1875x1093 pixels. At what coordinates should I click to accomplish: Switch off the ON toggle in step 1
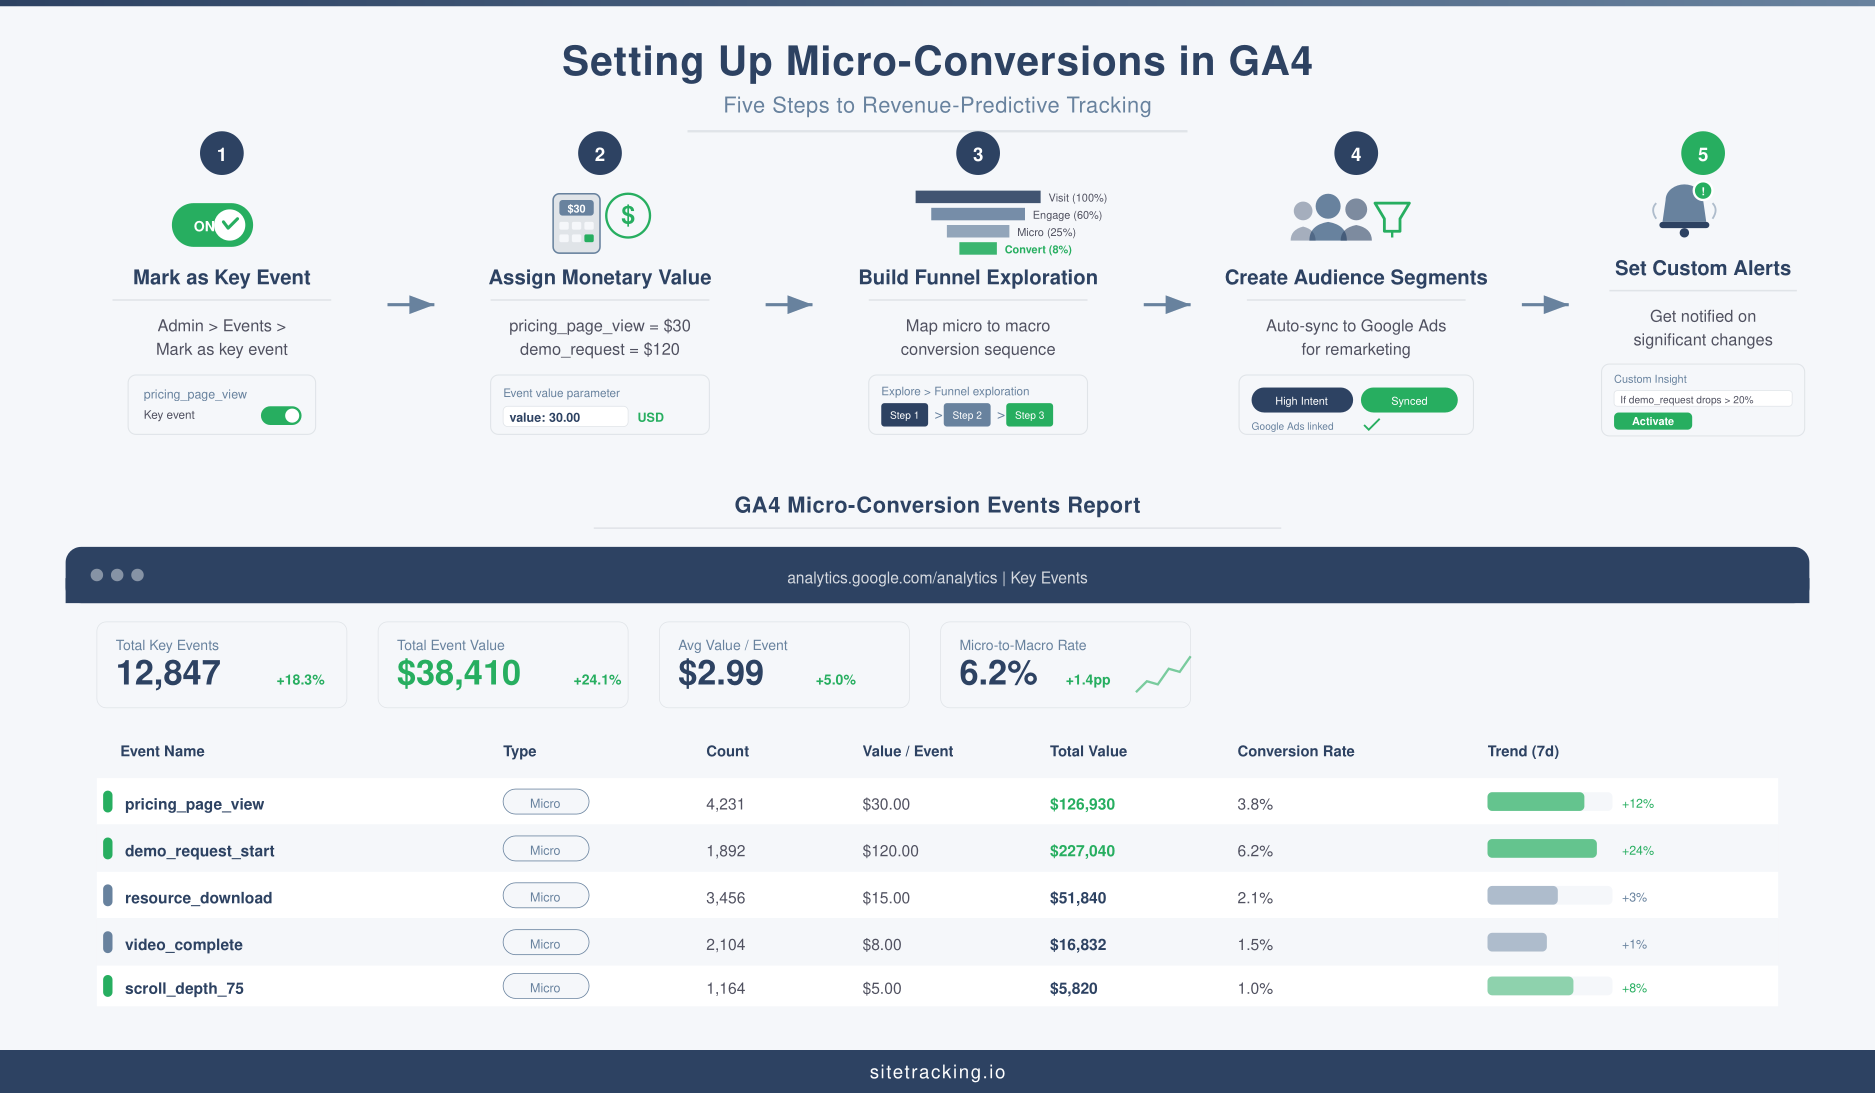point(211,225)
